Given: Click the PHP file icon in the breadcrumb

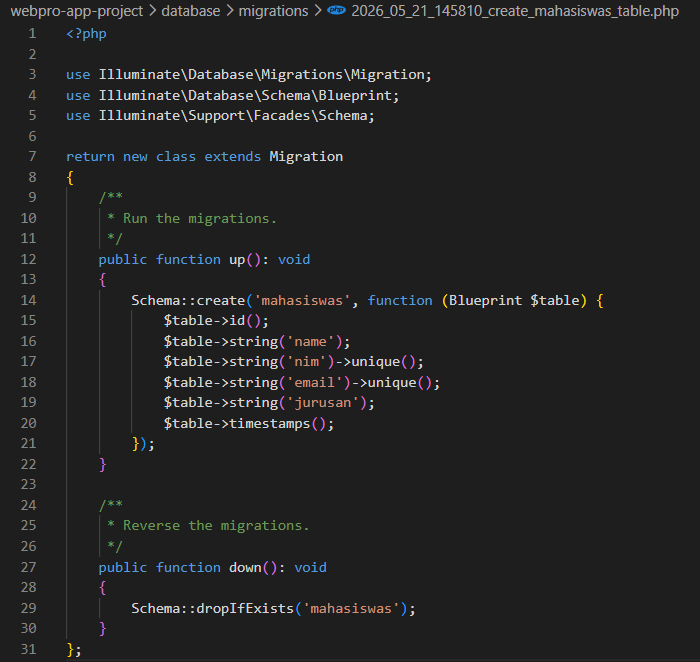Looking at the screenshot, I should [336, 10].
